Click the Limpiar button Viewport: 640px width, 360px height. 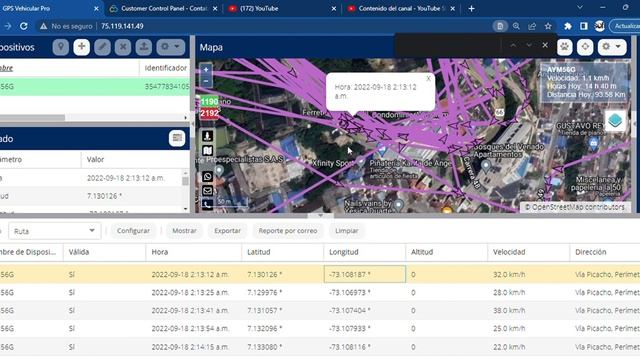(x=347, y=231)
